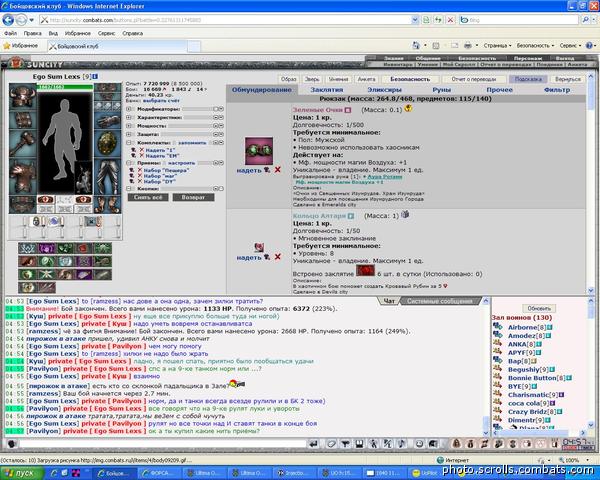Expand the Характеристики section
This screenshot has height=480, width=600.
tap(129, 118)
